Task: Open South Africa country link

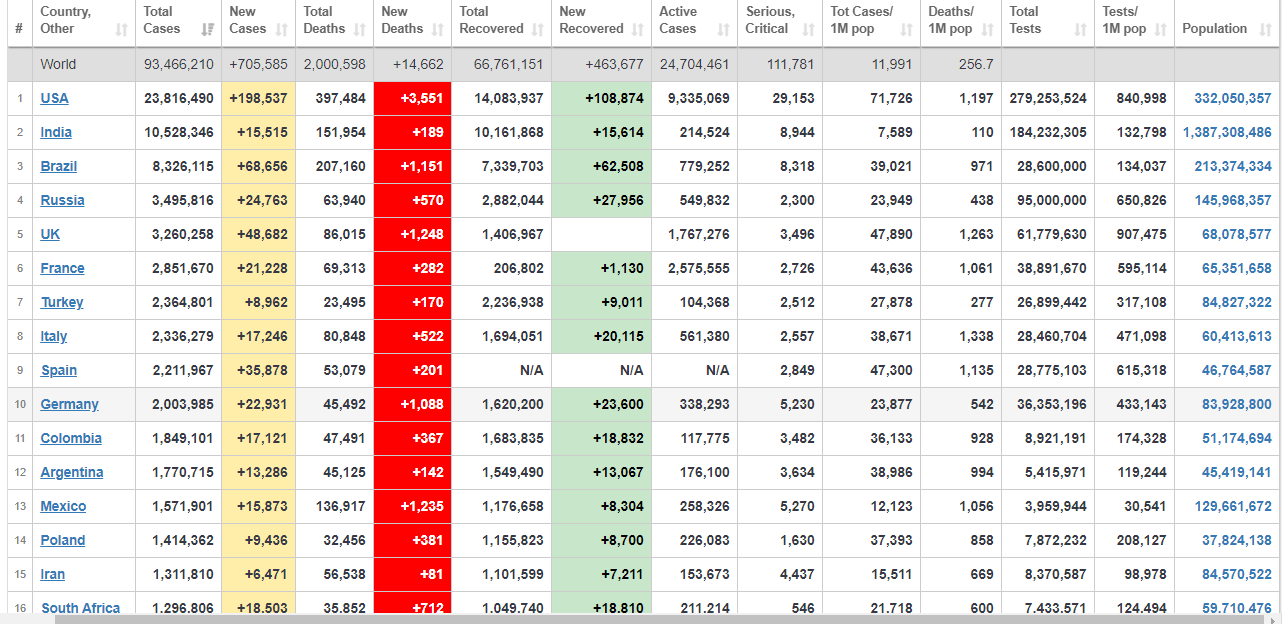Action: point(81,607)
